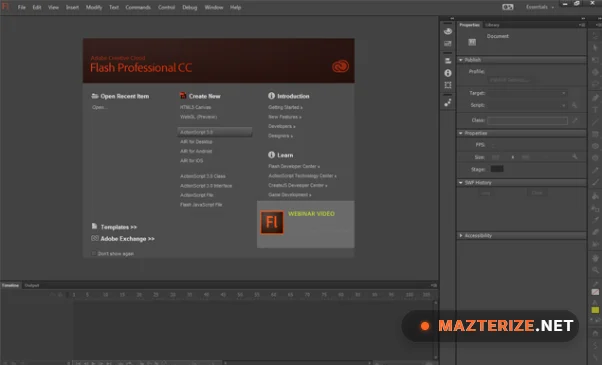
Task: Select the Pencil tool
Action: 595,170
